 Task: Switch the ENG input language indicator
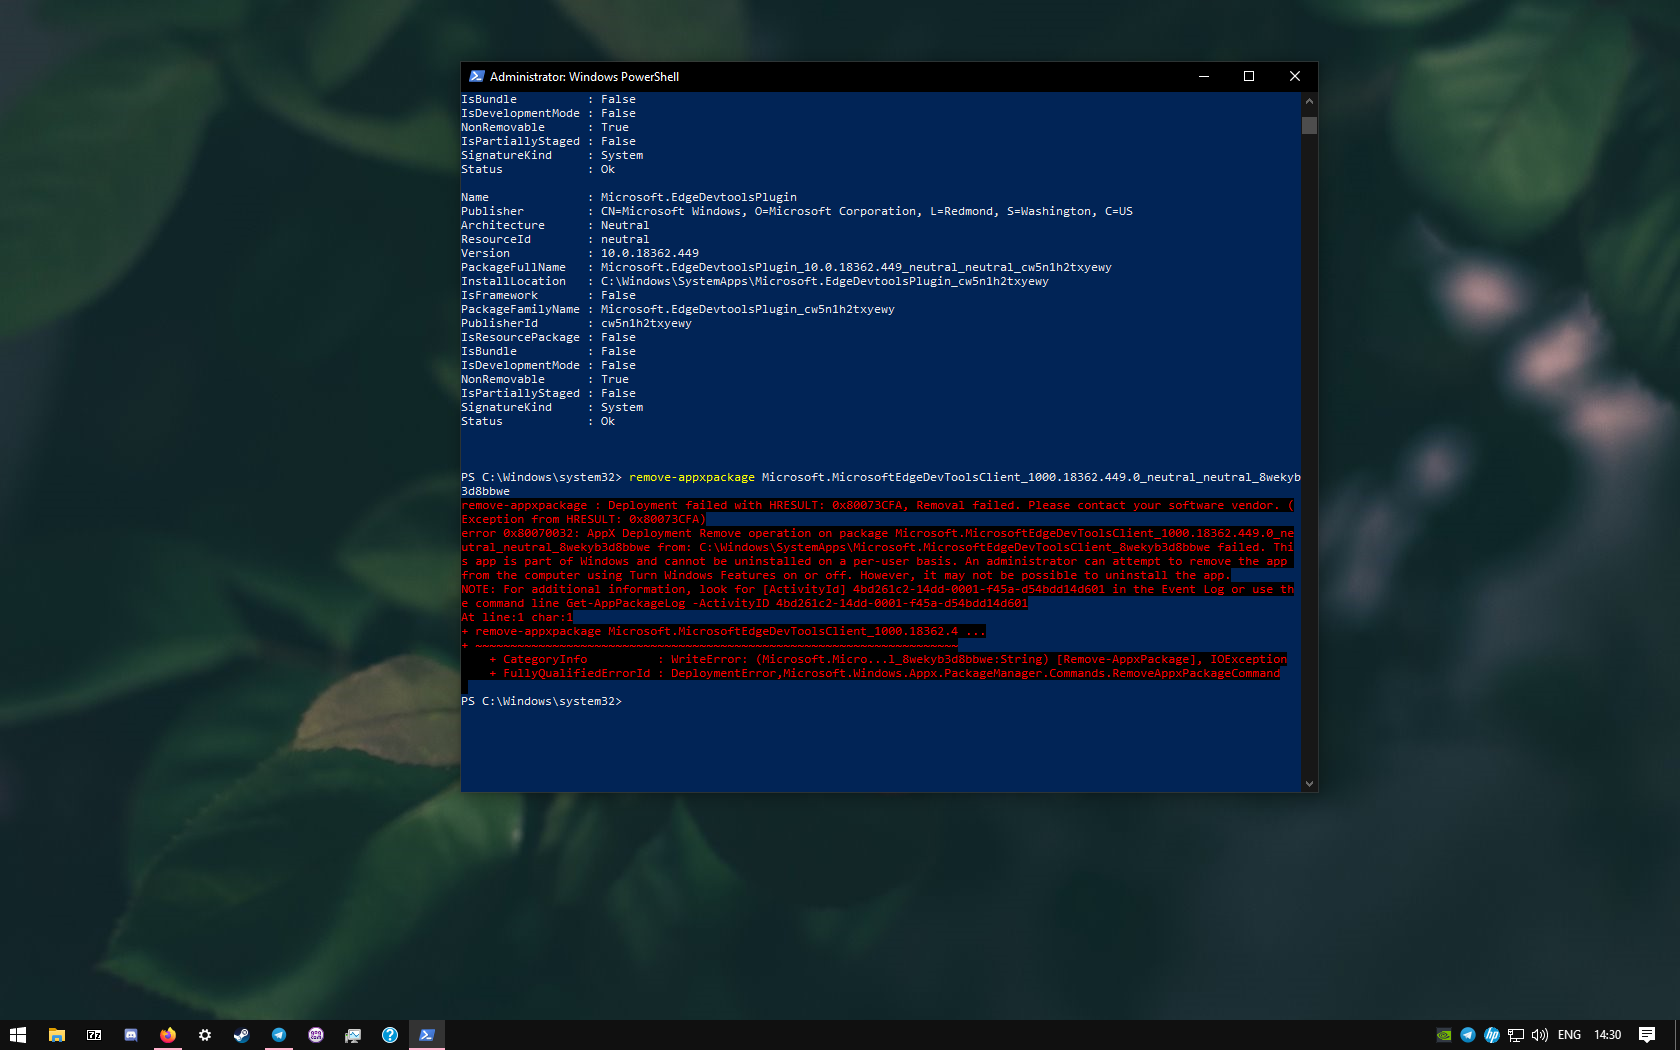1570,1035
